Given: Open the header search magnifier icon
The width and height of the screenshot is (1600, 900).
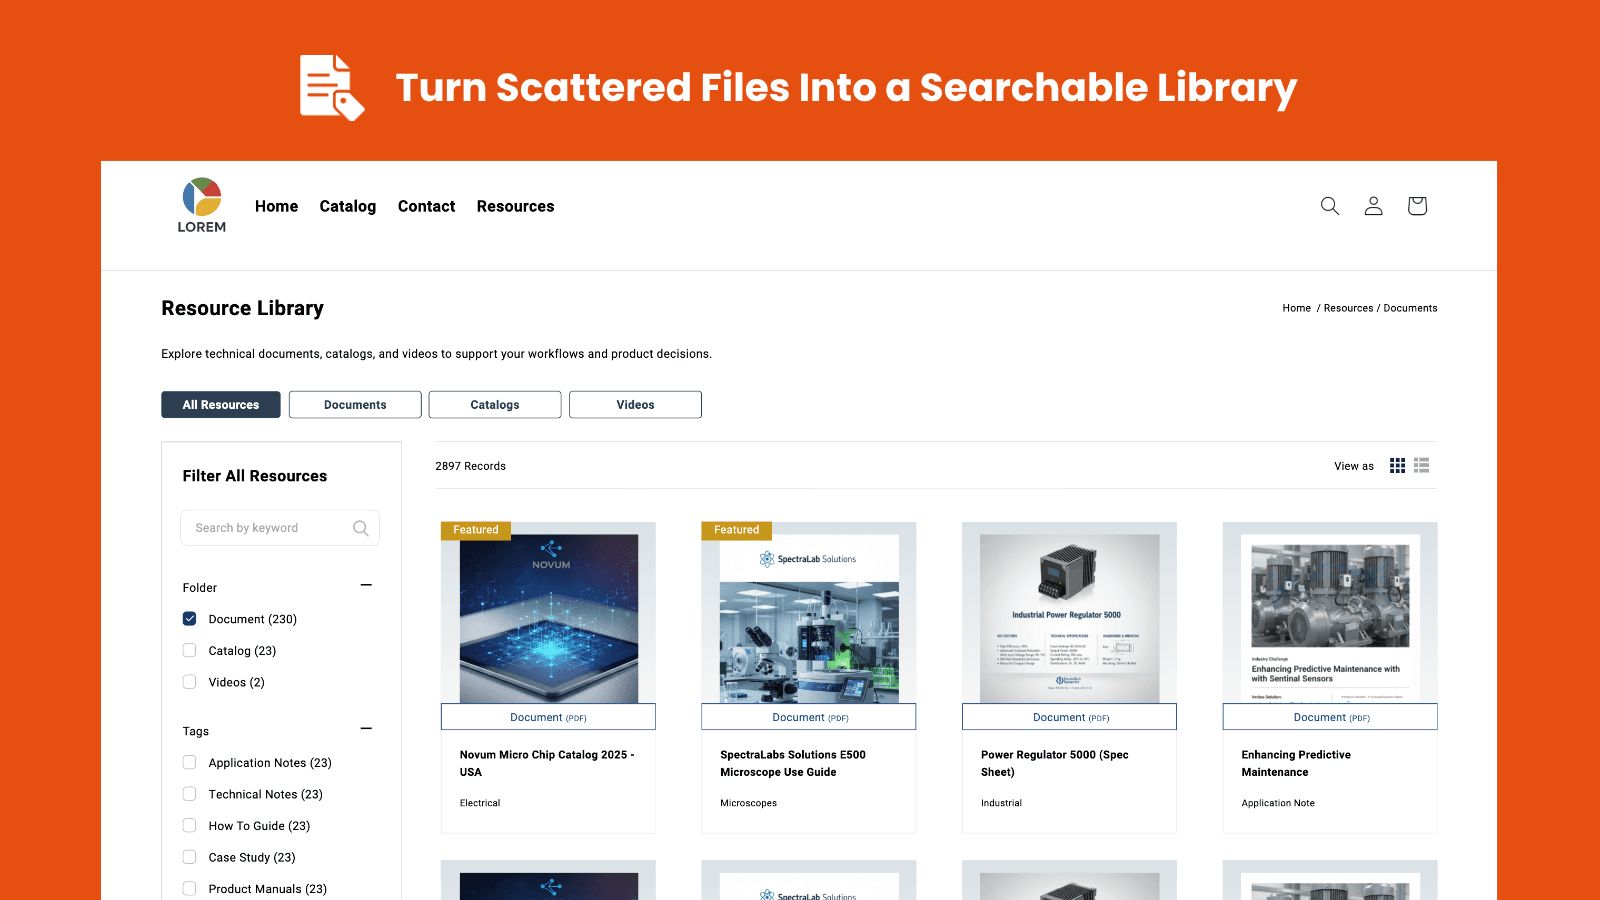Looking at the screenshot, I should coord(1330,206).
